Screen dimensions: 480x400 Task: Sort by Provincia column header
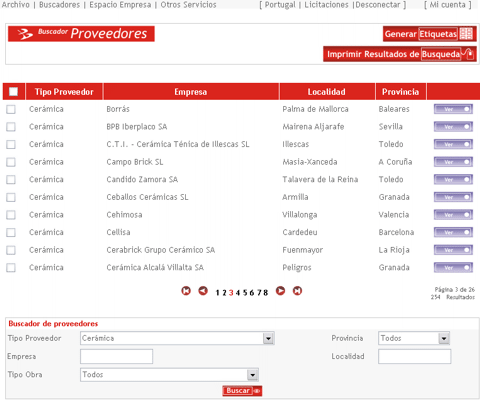(x=400, y=92)
